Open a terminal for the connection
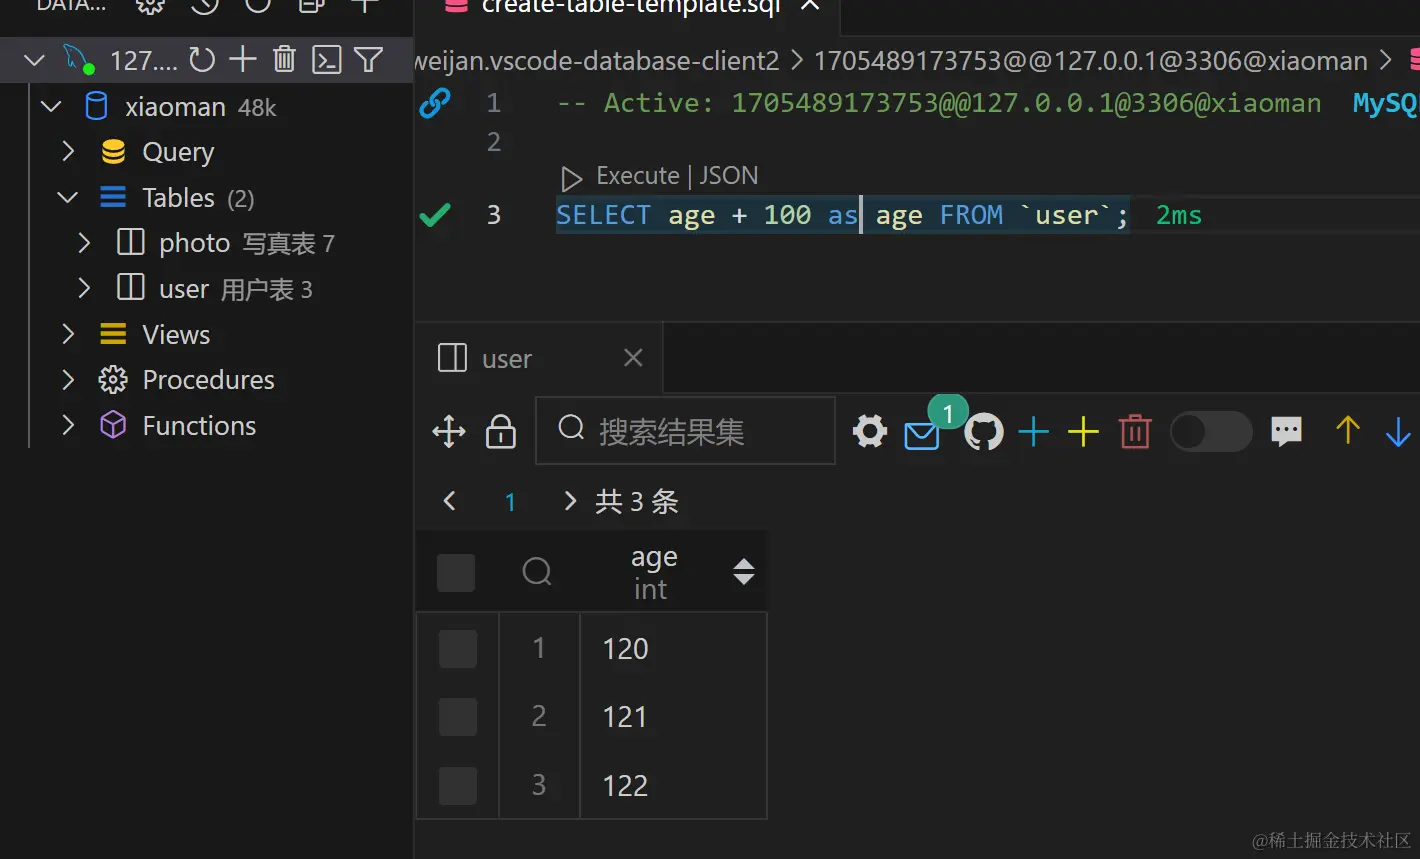 (327, 60)
